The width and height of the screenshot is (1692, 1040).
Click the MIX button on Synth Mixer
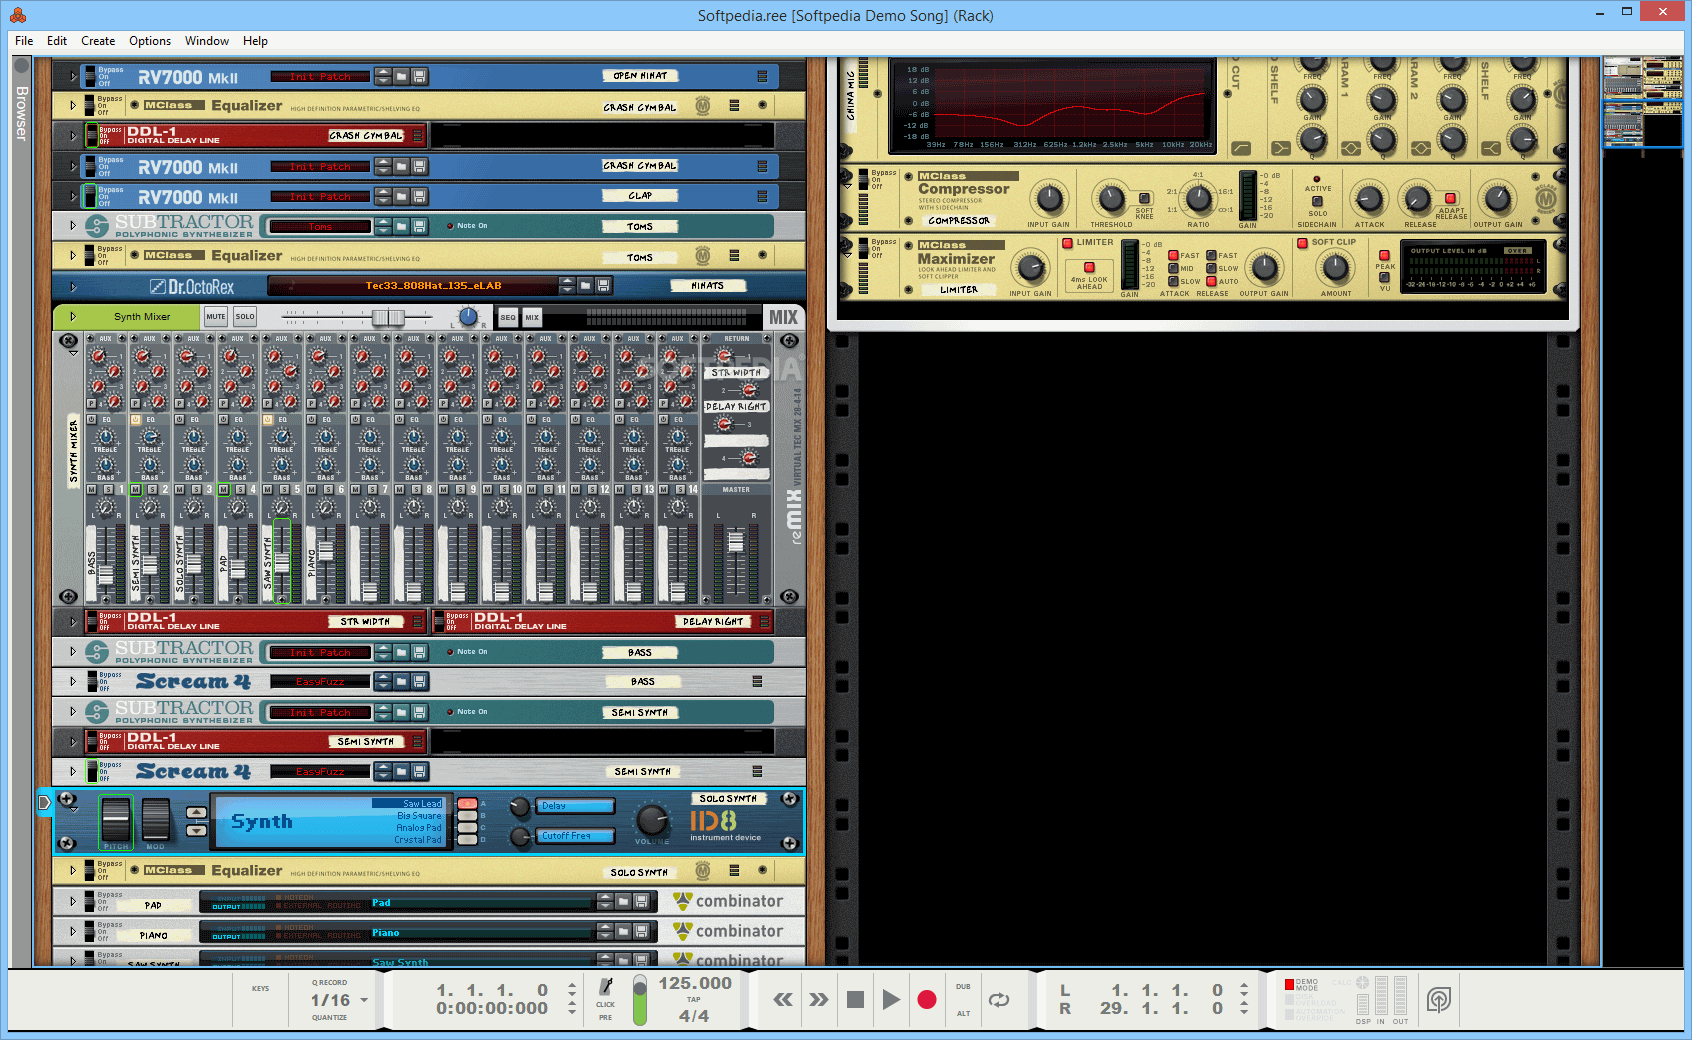point(532,317)
